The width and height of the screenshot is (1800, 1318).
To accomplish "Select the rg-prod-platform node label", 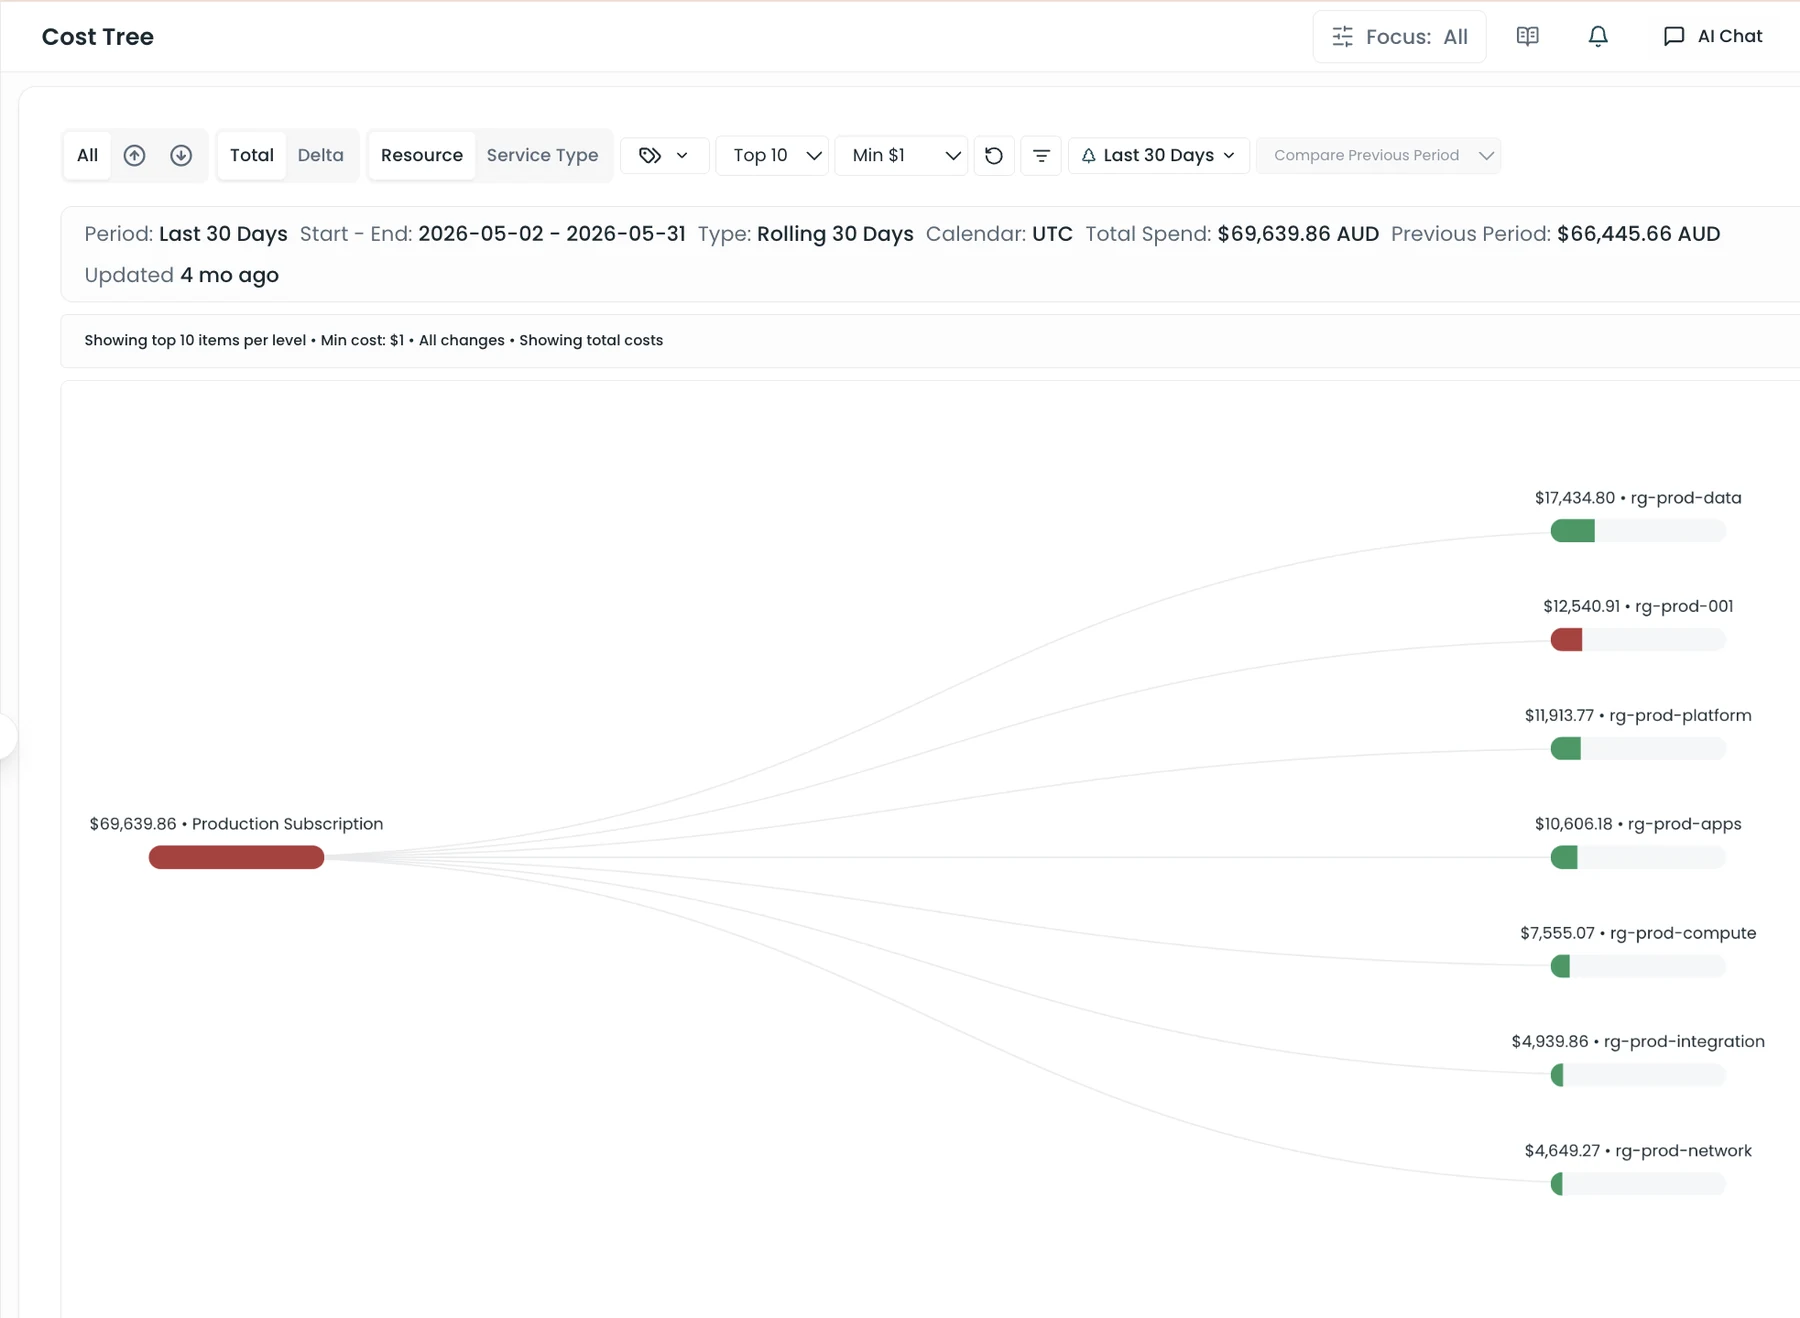I will click(1638, 715).
